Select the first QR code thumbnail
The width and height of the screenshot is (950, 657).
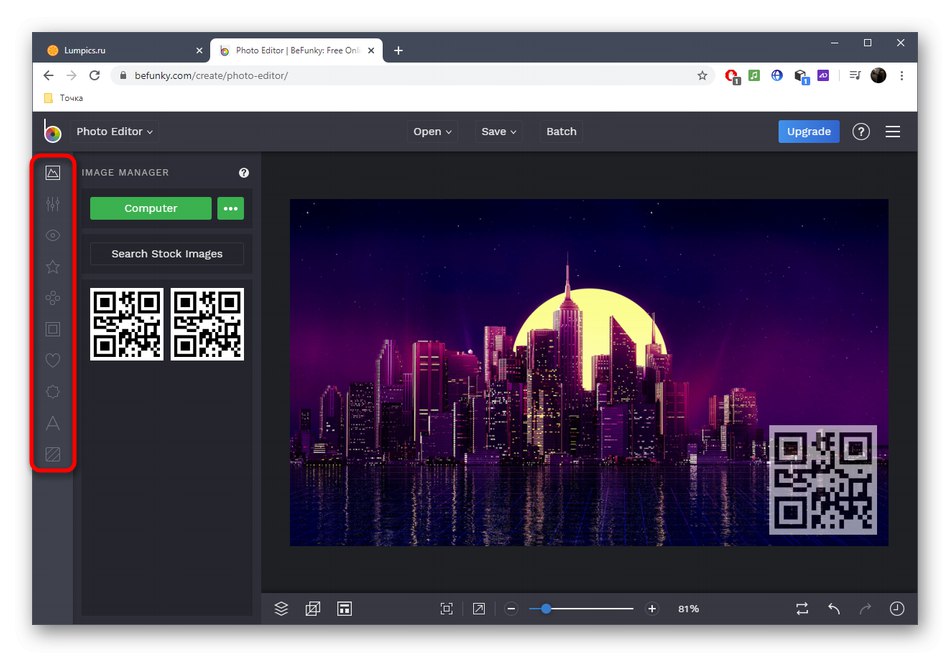pos(127,324)
